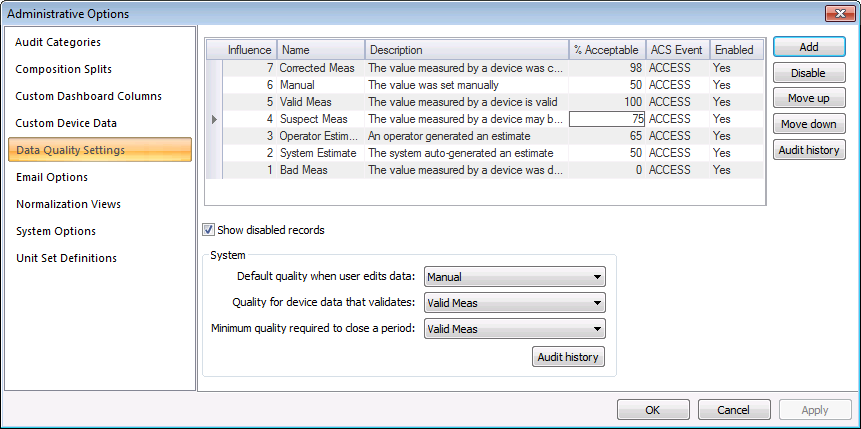Close the Administrative Options window
861x429 pixels.
[x=840, y=14]
